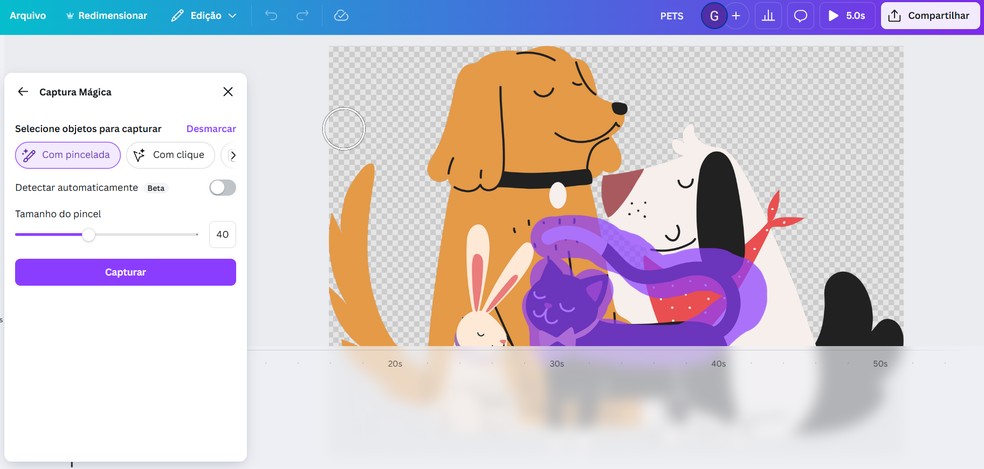Viewport: 984px width, 469px height.
Task: Open Redimensionar with crown icon
Action: click(x=107, y=16)
